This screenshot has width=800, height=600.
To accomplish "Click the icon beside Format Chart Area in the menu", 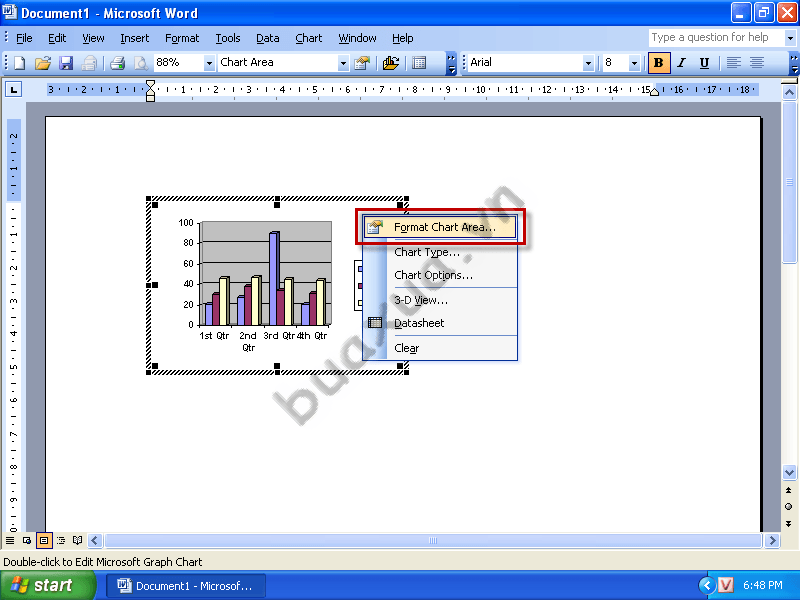I will (375, 227).
